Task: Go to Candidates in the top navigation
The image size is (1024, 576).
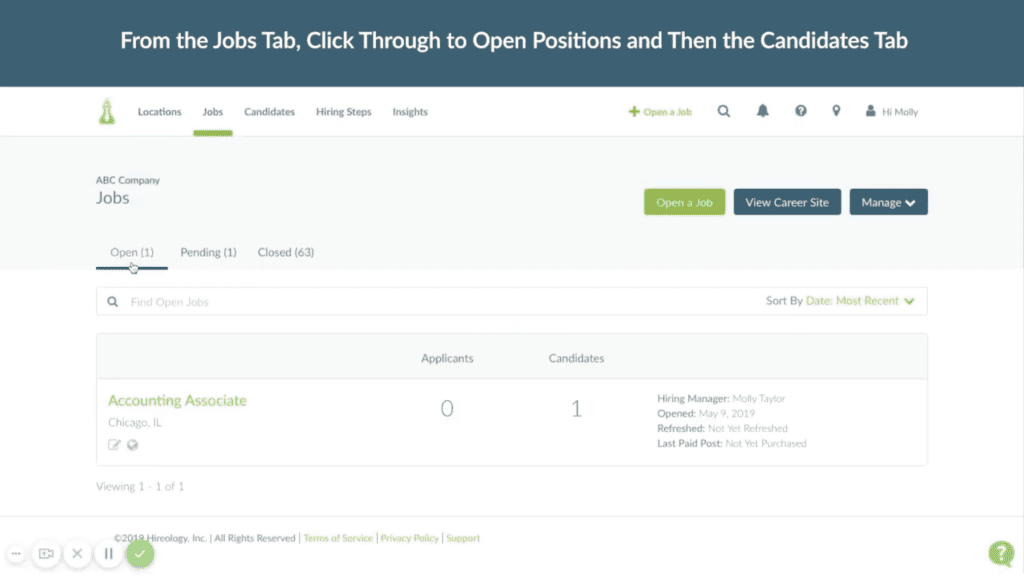Action: [269, 112]
